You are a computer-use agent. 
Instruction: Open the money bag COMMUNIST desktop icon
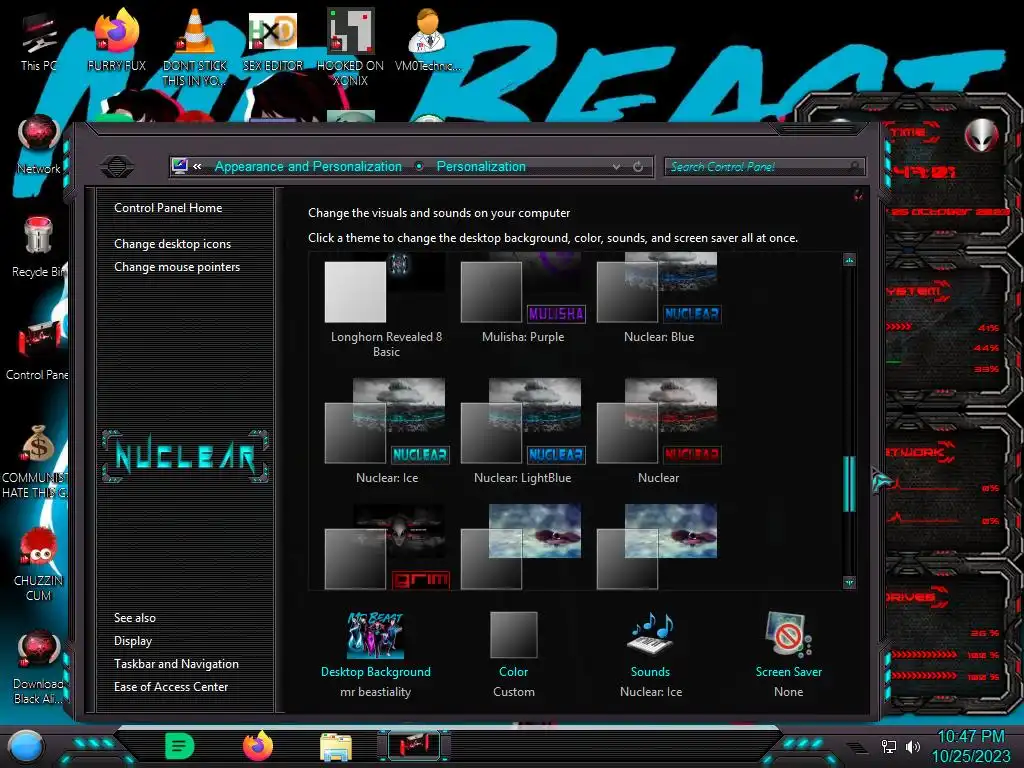point(37,462)
